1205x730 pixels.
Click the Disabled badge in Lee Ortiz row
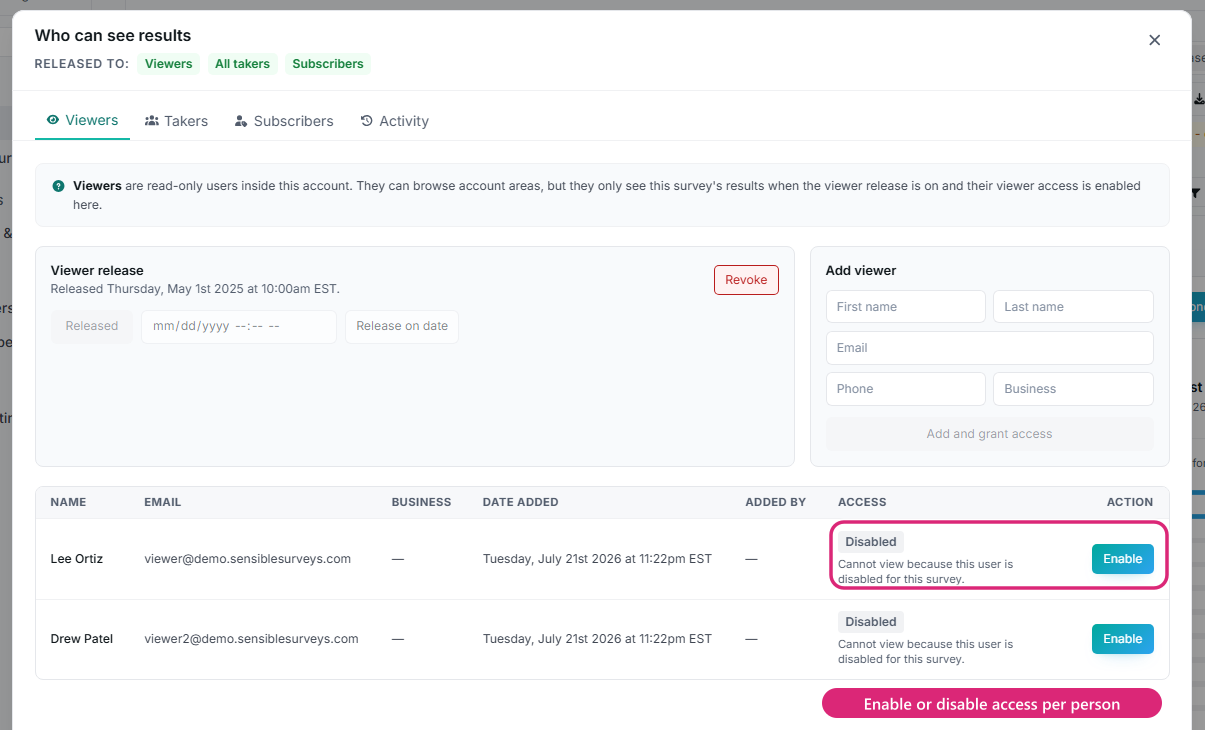coord(871,542)
